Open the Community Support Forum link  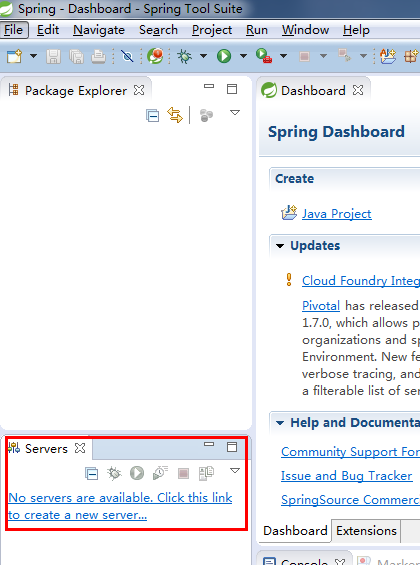350,452
